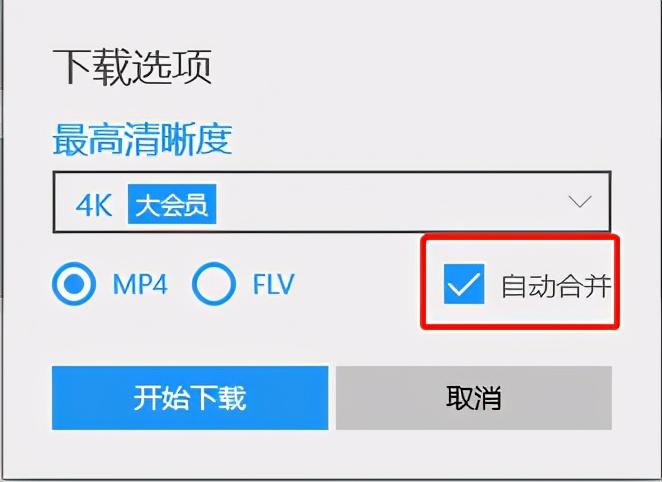Click the FLV format label text

(x=273, y=284)
